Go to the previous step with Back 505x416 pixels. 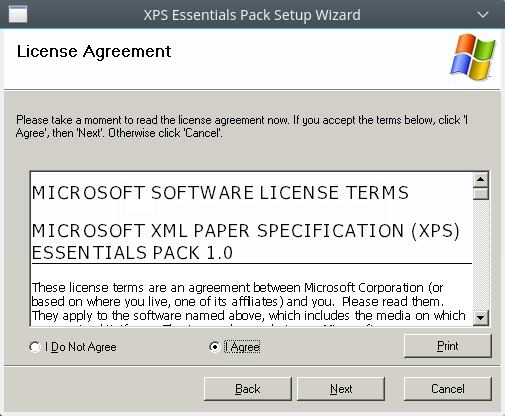248,389
